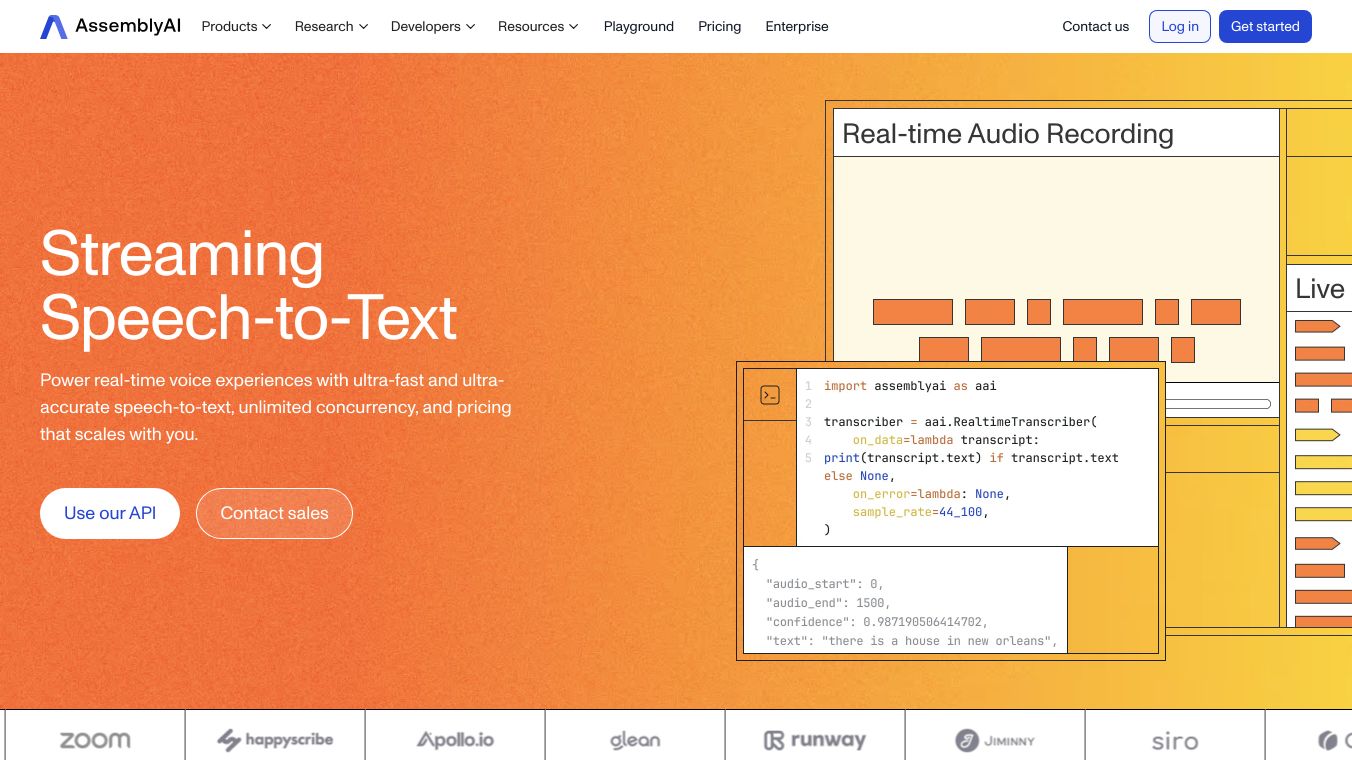Click the terminal prompt icon in code panel
The image size is (1352, 760).
770,395
